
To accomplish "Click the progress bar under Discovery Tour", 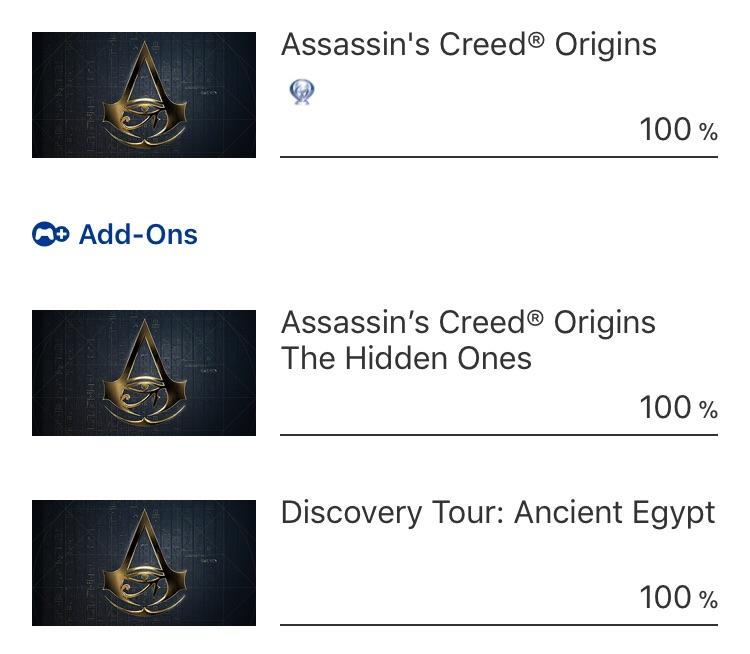I will (x=498, y=625).
